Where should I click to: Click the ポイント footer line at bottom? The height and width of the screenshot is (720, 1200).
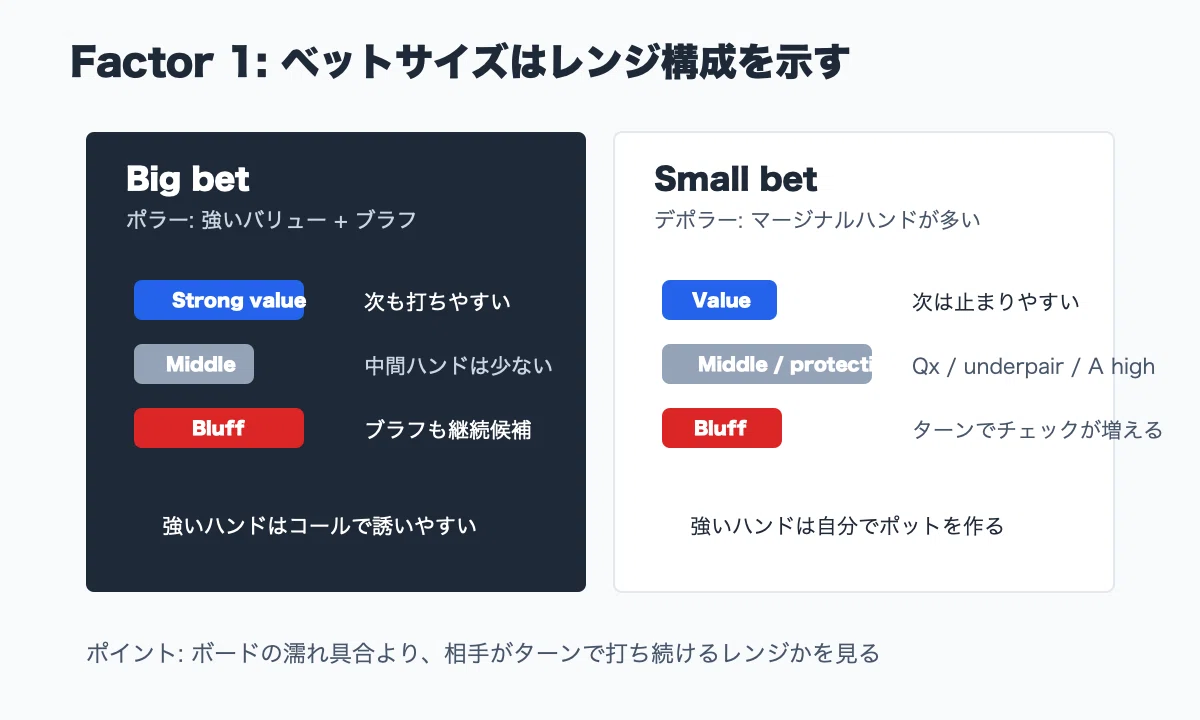[x=483, y=654]
